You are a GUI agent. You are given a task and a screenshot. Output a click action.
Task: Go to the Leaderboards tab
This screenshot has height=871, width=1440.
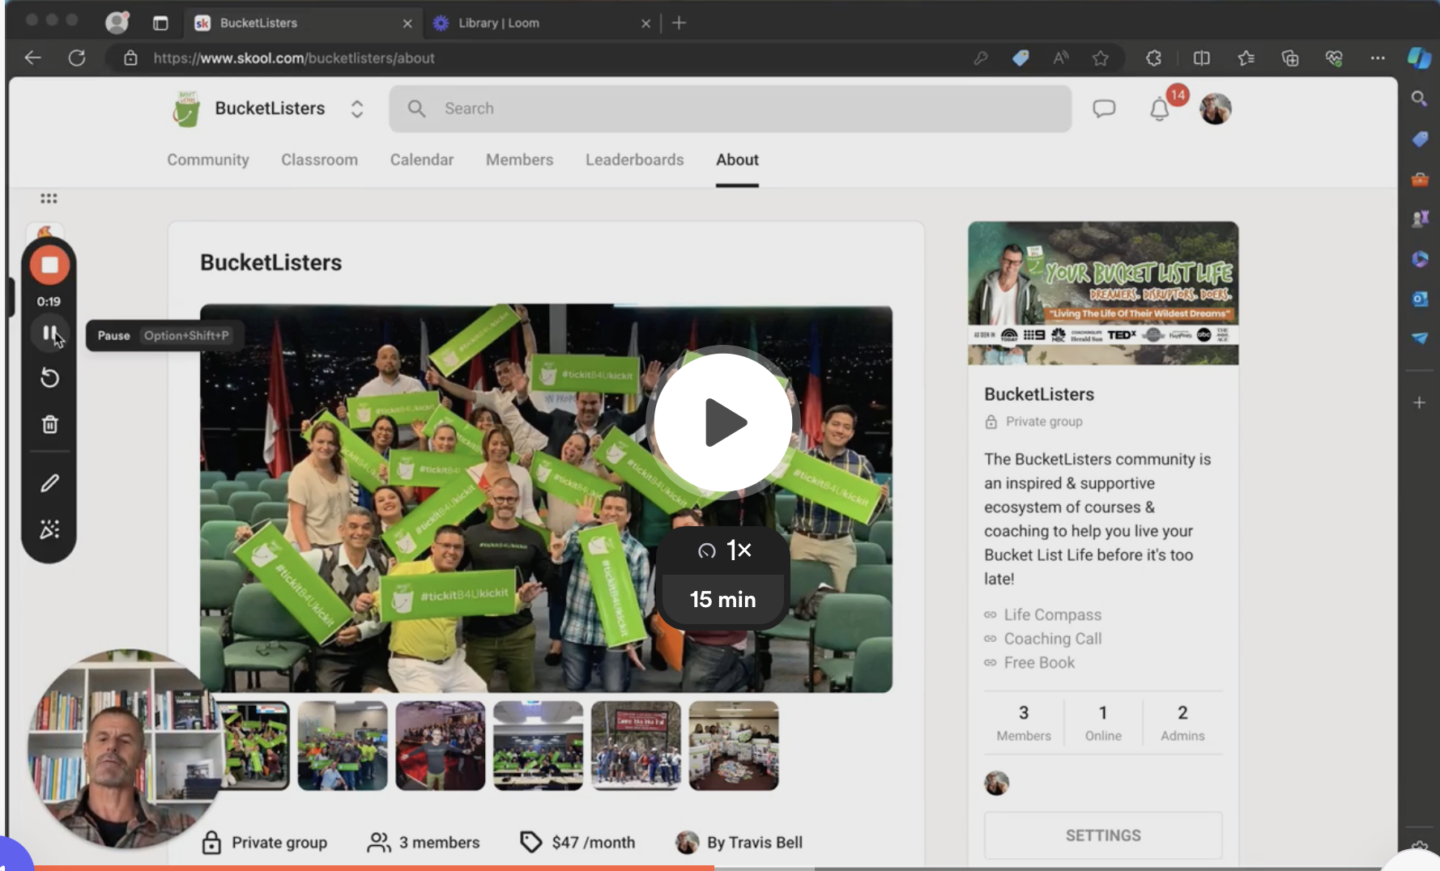tap(634, 160)
